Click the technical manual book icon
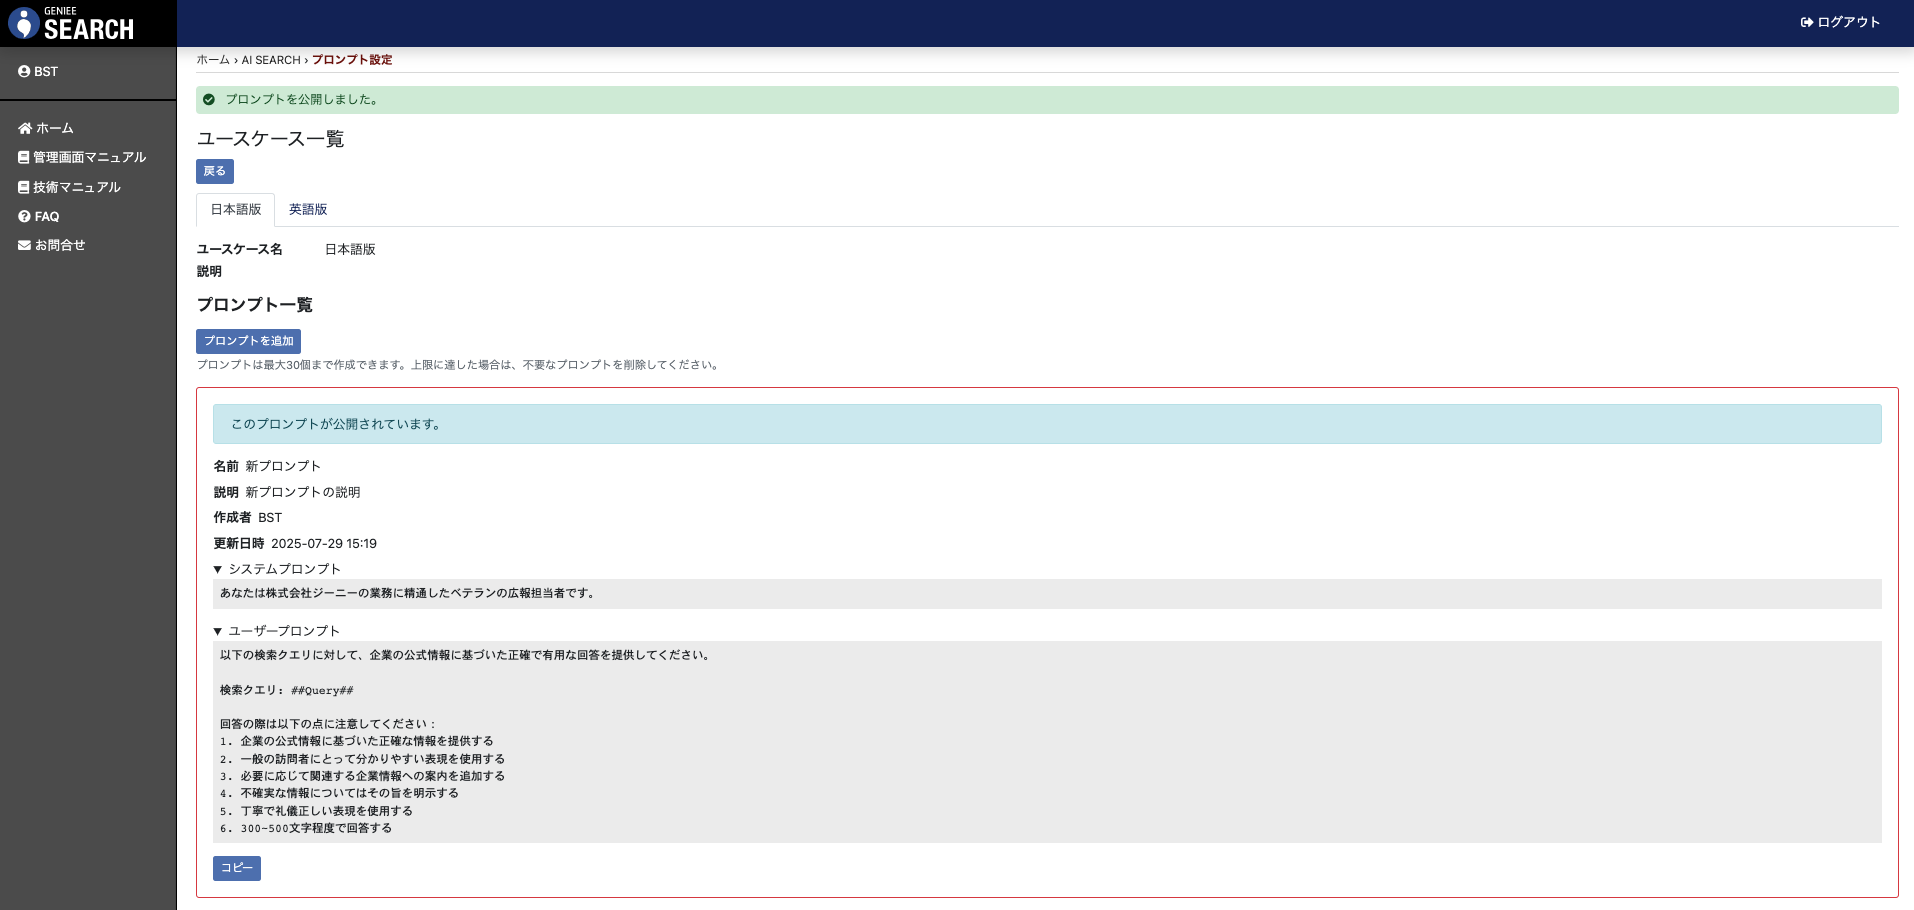1914x910 pixels. click(24, 188)
